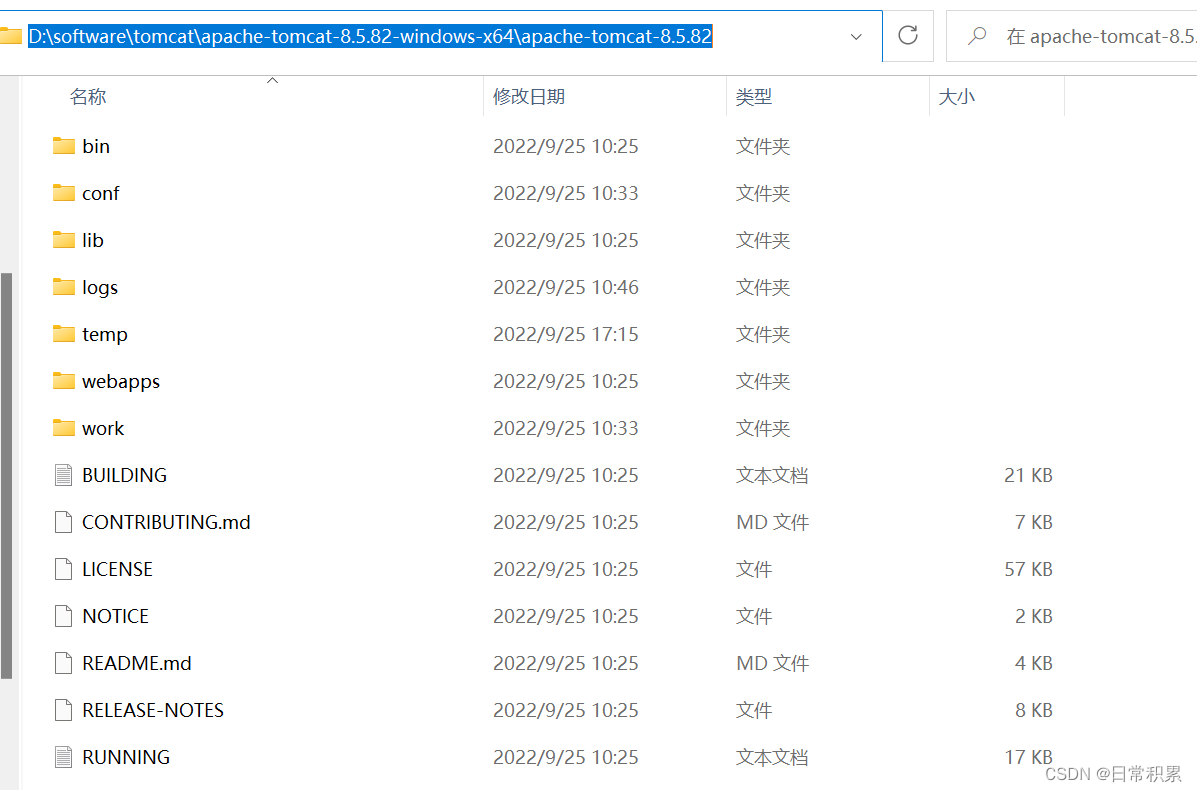Click the RELEASE-NOTES file icon
Image resolution: width=1197 pixels, height=792 pixels.
coord(64,710)
